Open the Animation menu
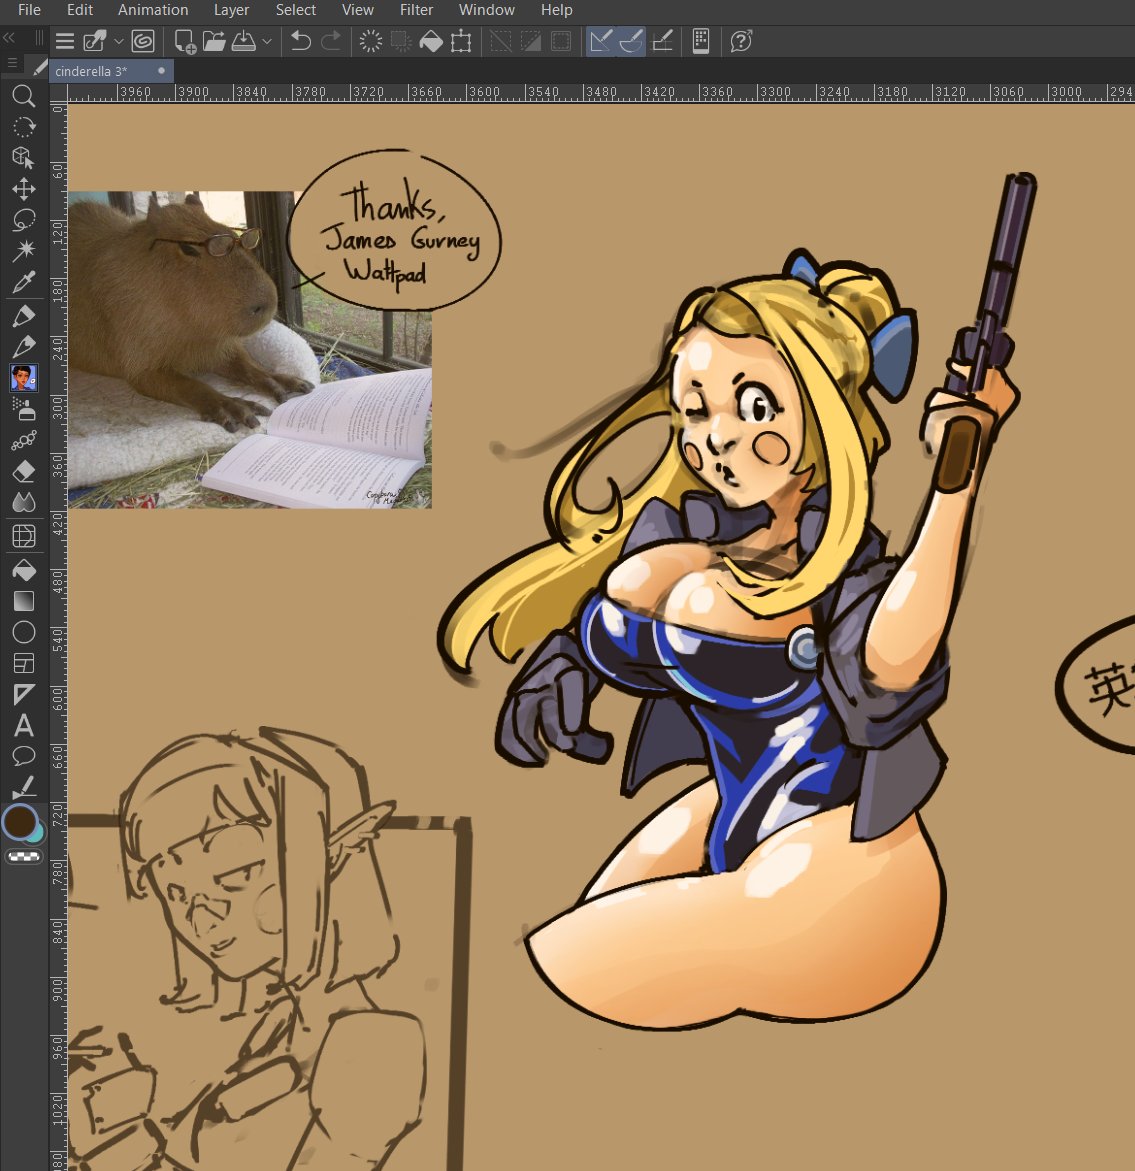This screenshot has height=1171, width=1135. [x=153, y=10]
